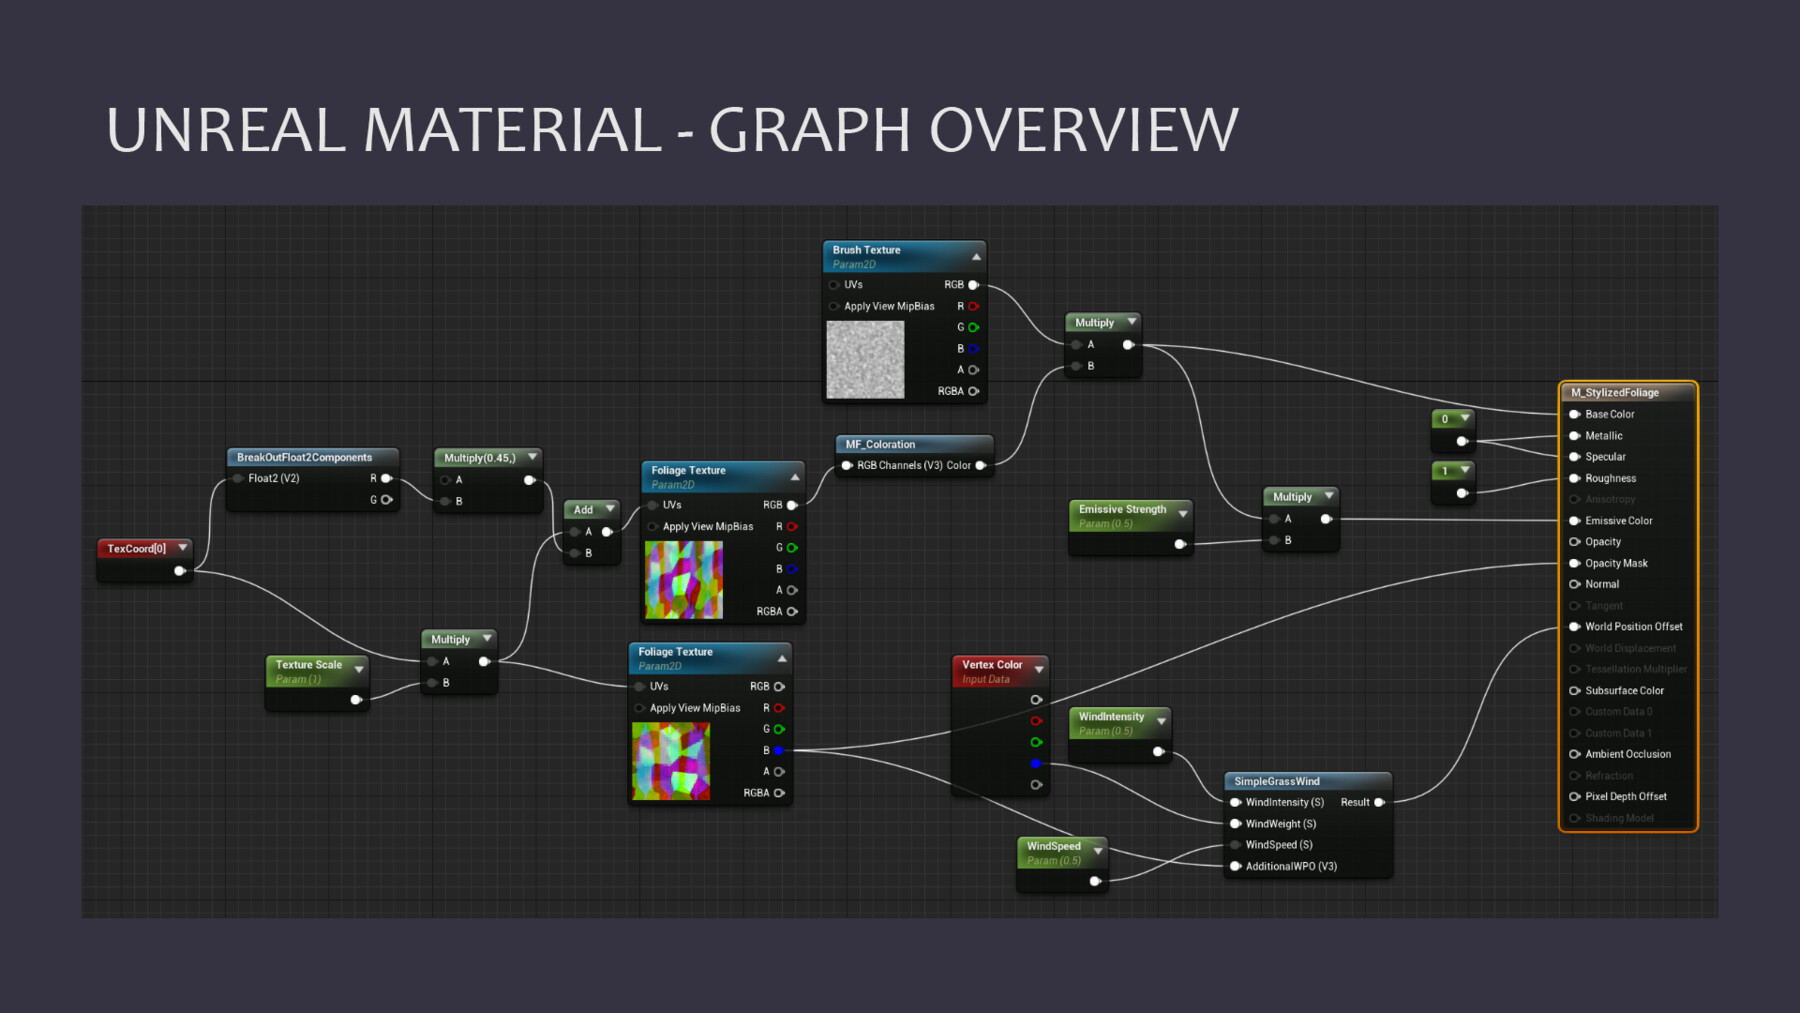Click the Result pin on SimpleGrassWind node
The height and width of the screenshot is (1013, 1800).
click(1378, 801)
